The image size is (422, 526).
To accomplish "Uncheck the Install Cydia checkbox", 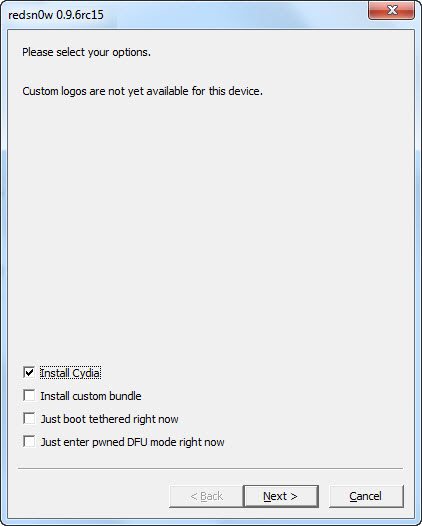I will (x=29, y=372).
